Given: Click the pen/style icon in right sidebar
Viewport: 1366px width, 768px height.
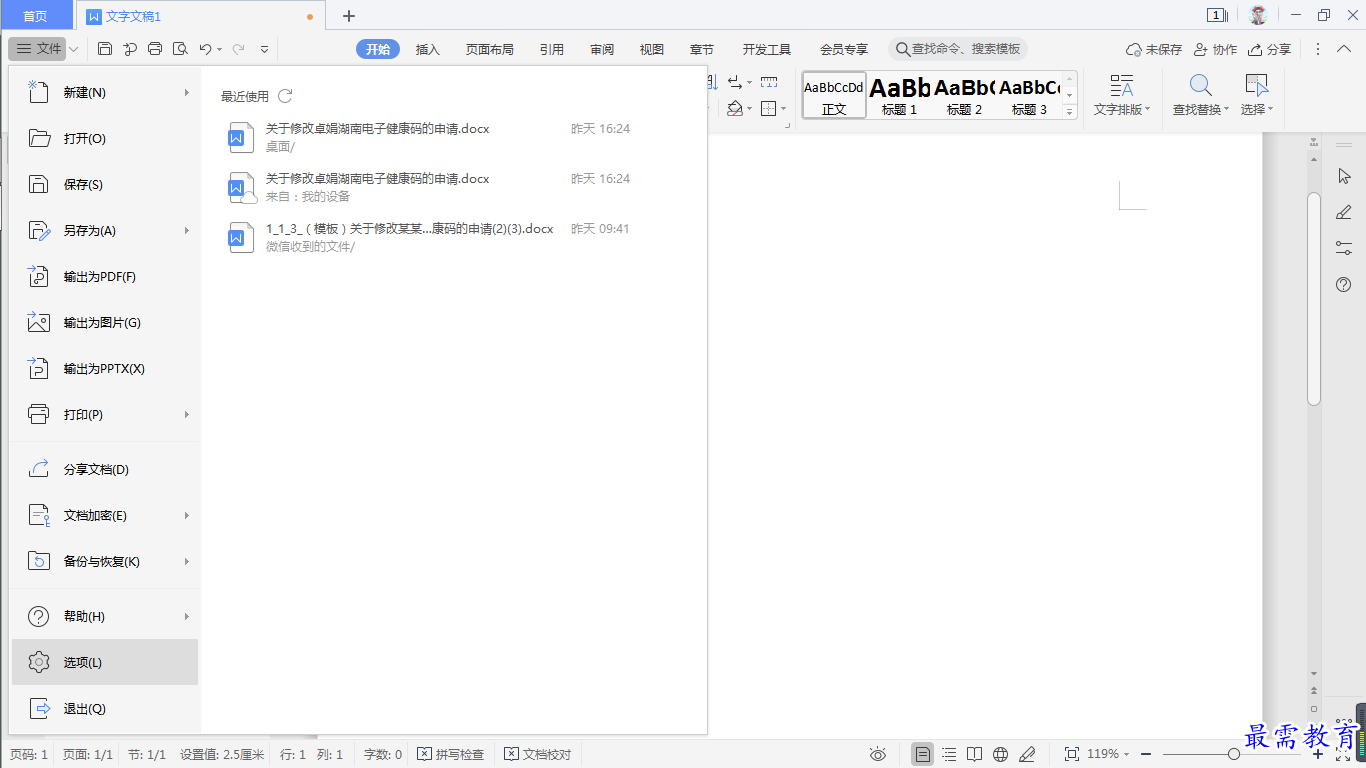Looking at the screenshot, I should pos(1344,212).
